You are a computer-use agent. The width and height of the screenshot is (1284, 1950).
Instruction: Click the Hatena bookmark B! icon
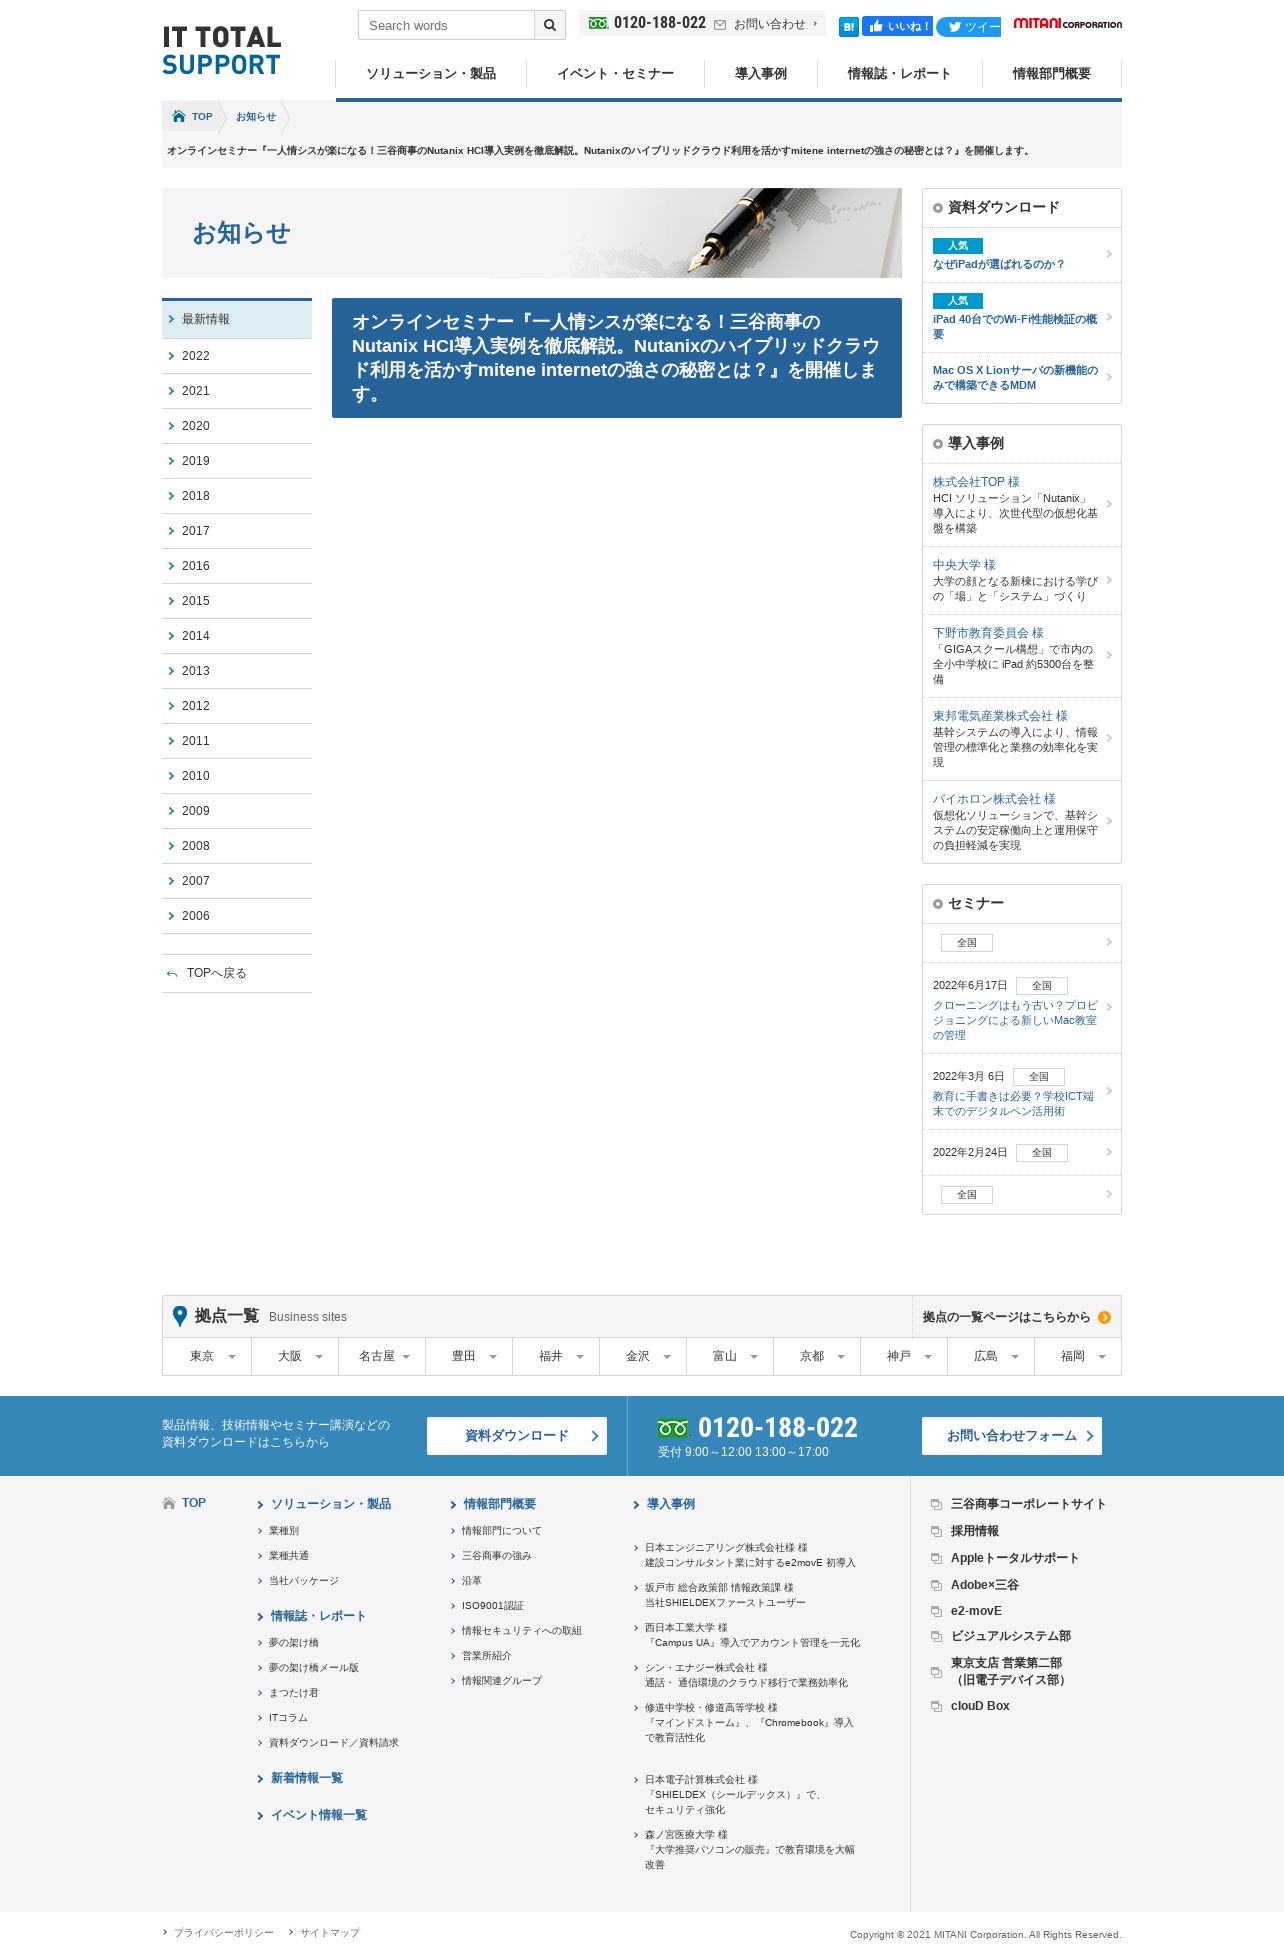tap(848, 27)
